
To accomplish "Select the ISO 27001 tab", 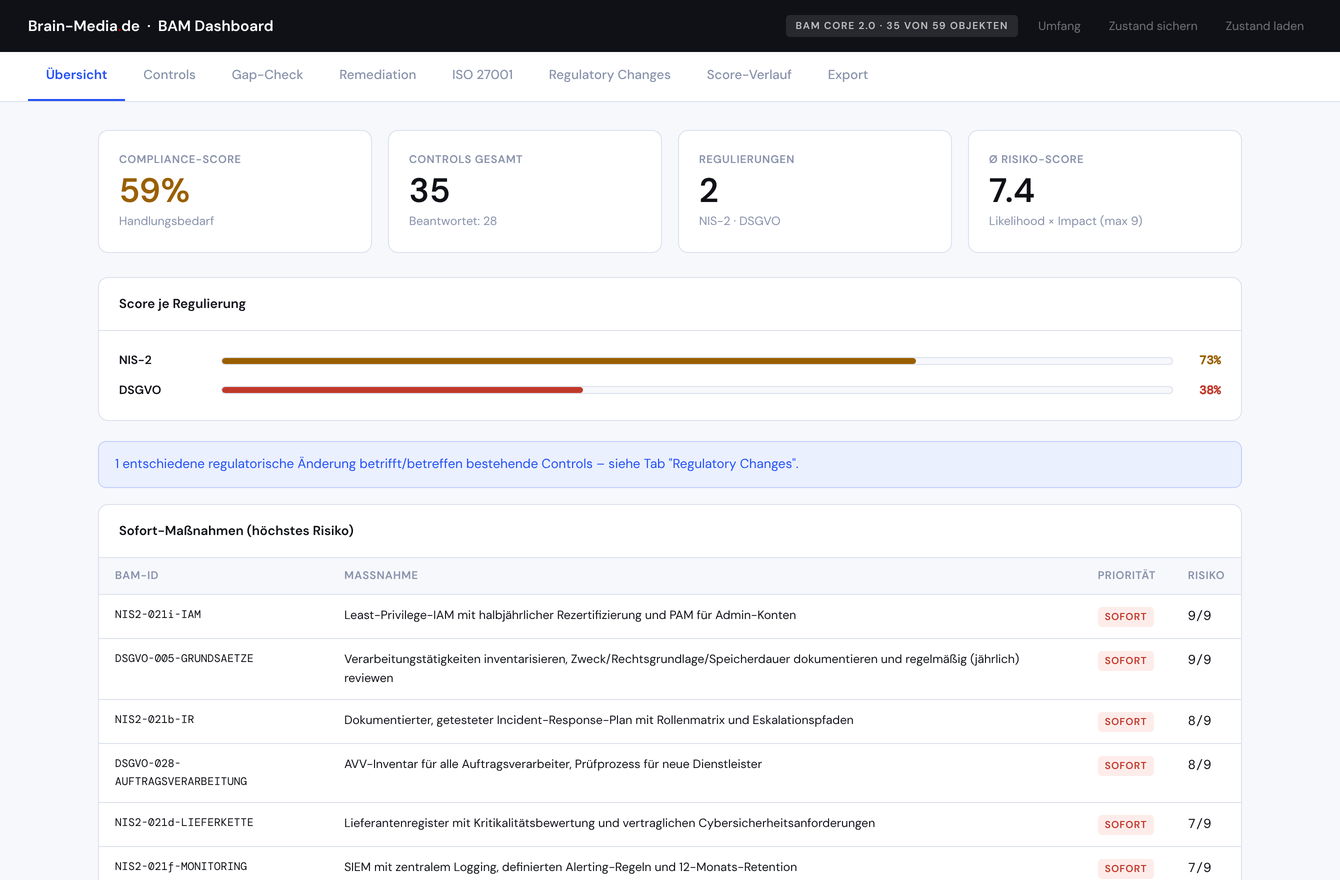I will click(x=482, y=75).
